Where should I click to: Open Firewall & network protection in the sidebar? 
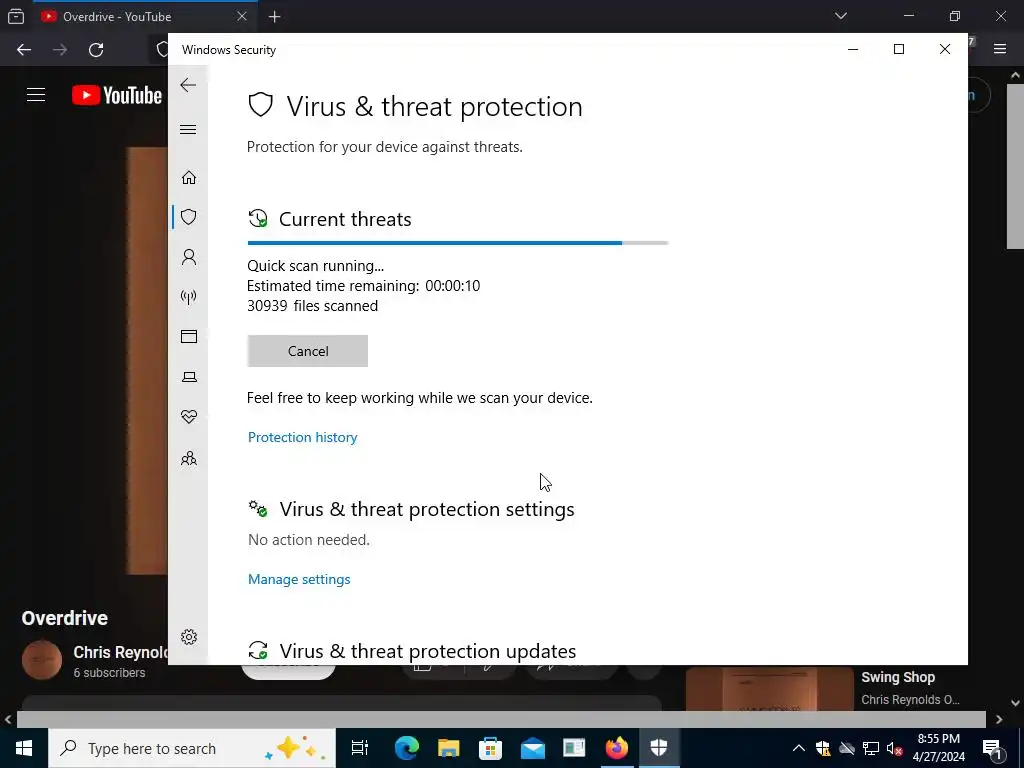click(189, 297)
